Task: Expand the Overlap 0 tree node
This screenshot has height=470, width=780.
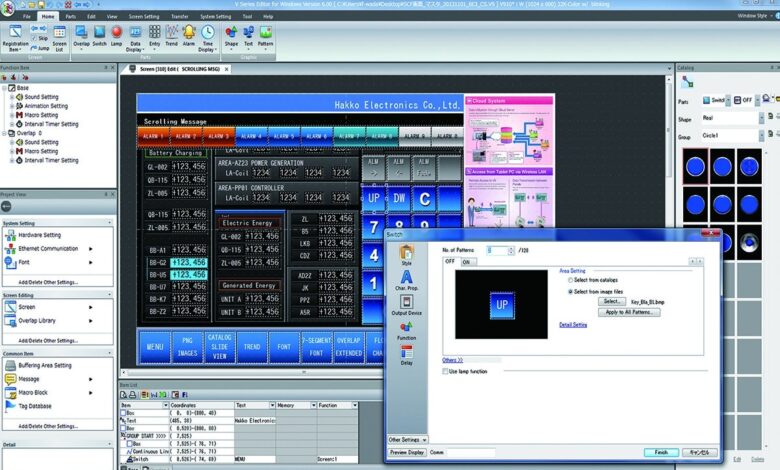Action: pyautogui.click(x=4, y=133)
